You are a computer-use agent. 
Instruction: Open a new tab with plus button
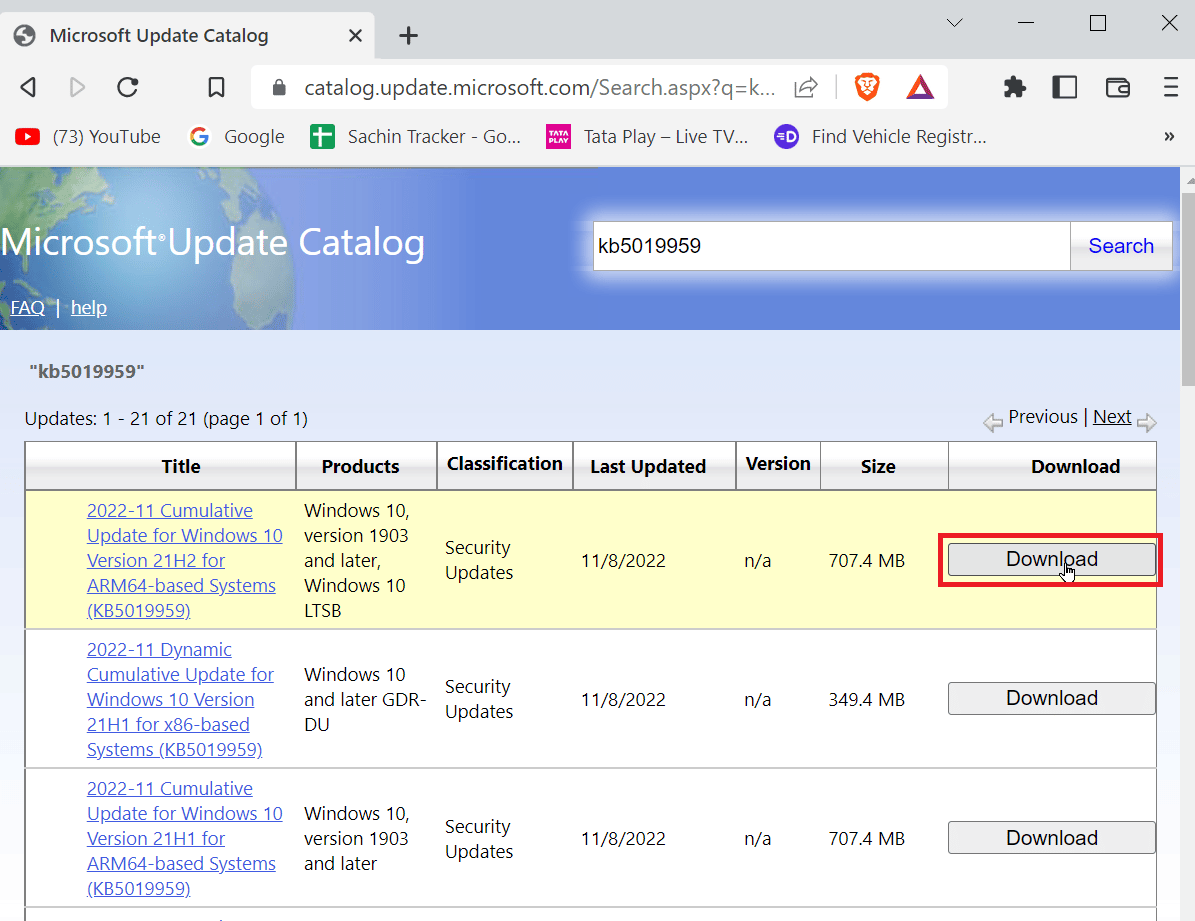point(408,35)
